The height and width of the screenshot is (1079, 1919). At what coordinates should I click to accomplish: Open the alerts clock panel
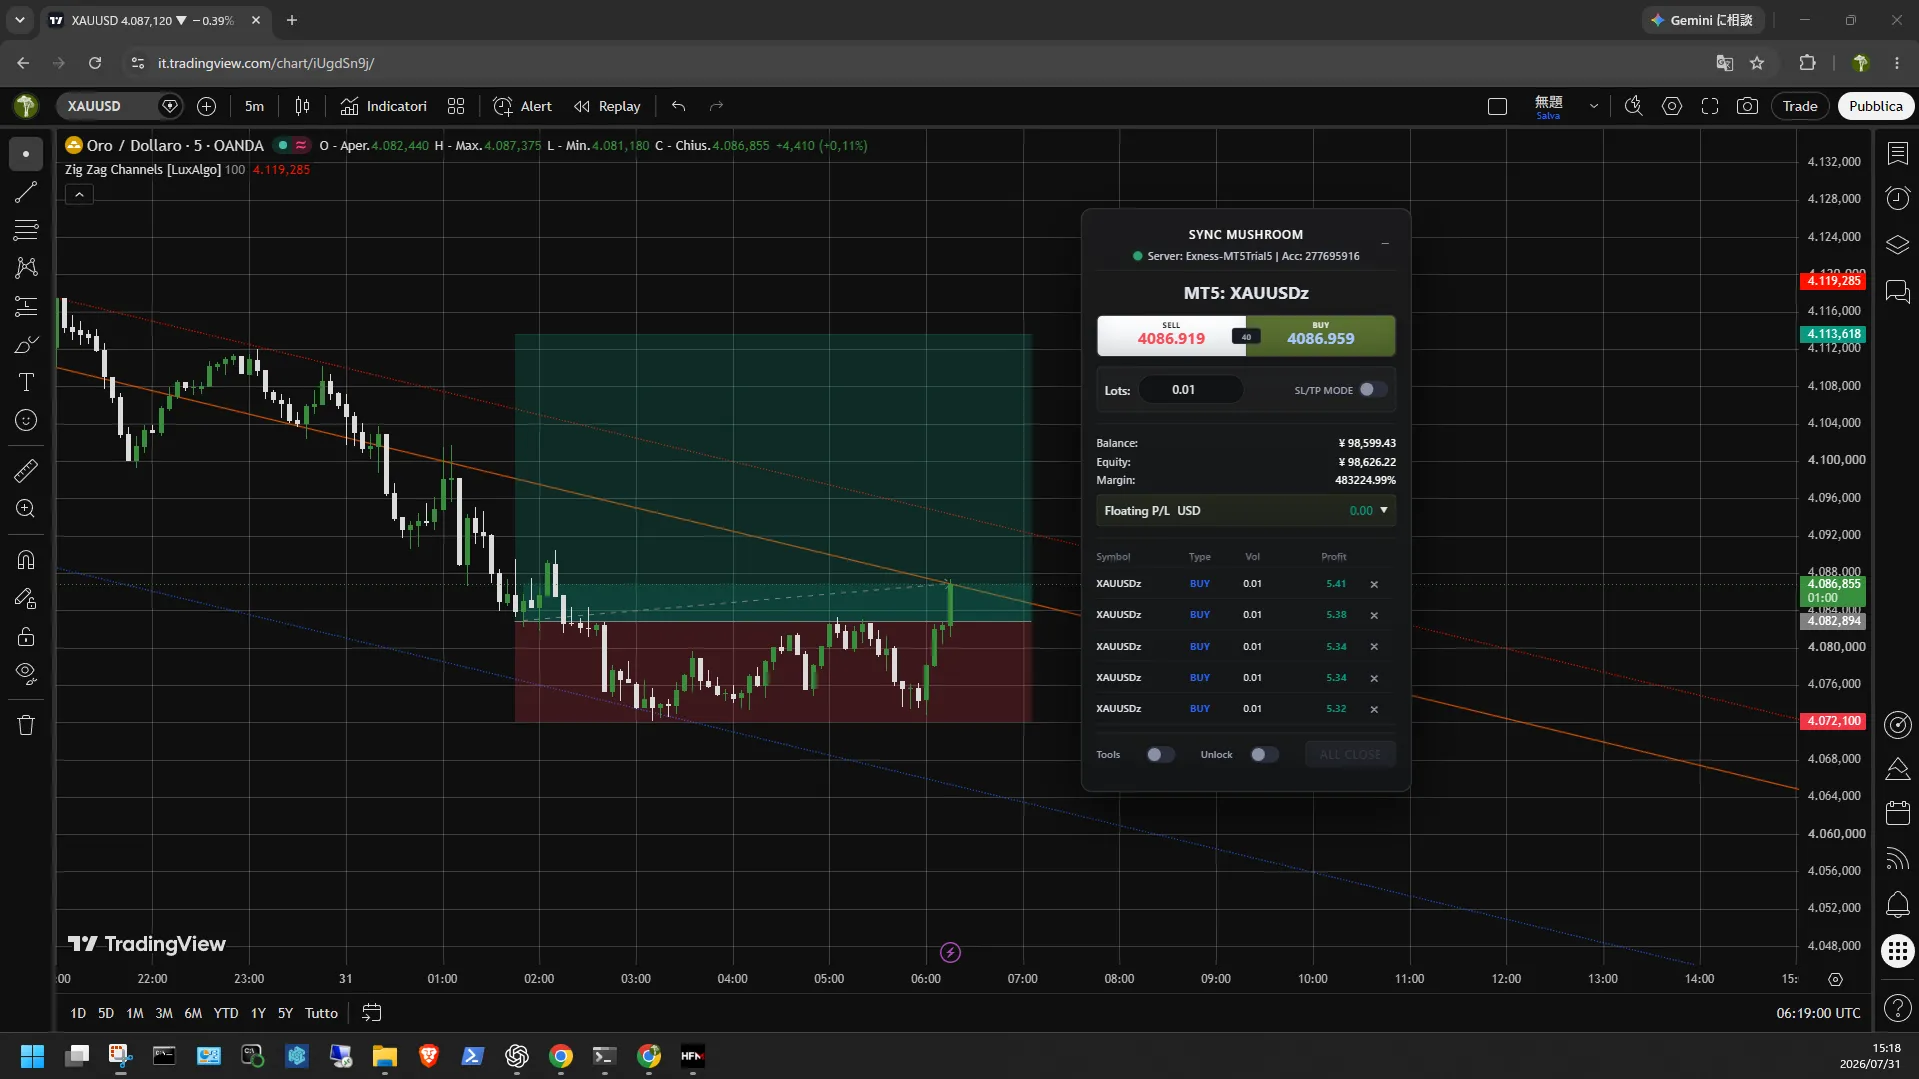click(x=1898, y=198)
